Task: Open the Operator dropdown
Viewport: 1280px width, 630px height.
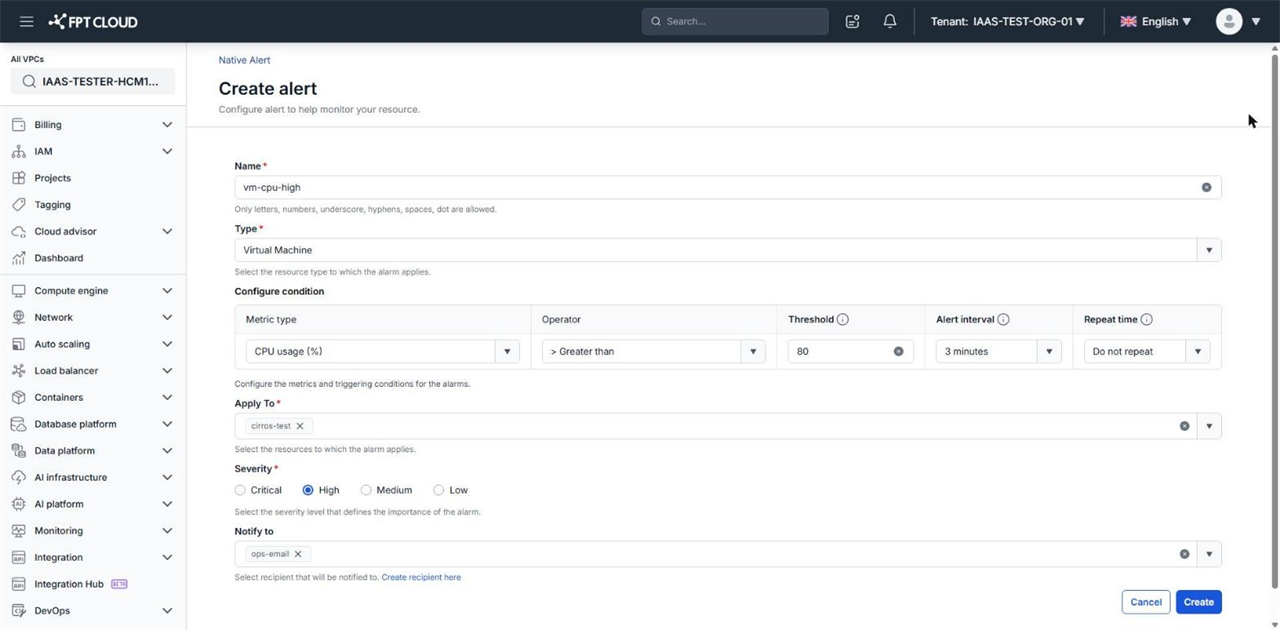Action: tap(753, 351)
